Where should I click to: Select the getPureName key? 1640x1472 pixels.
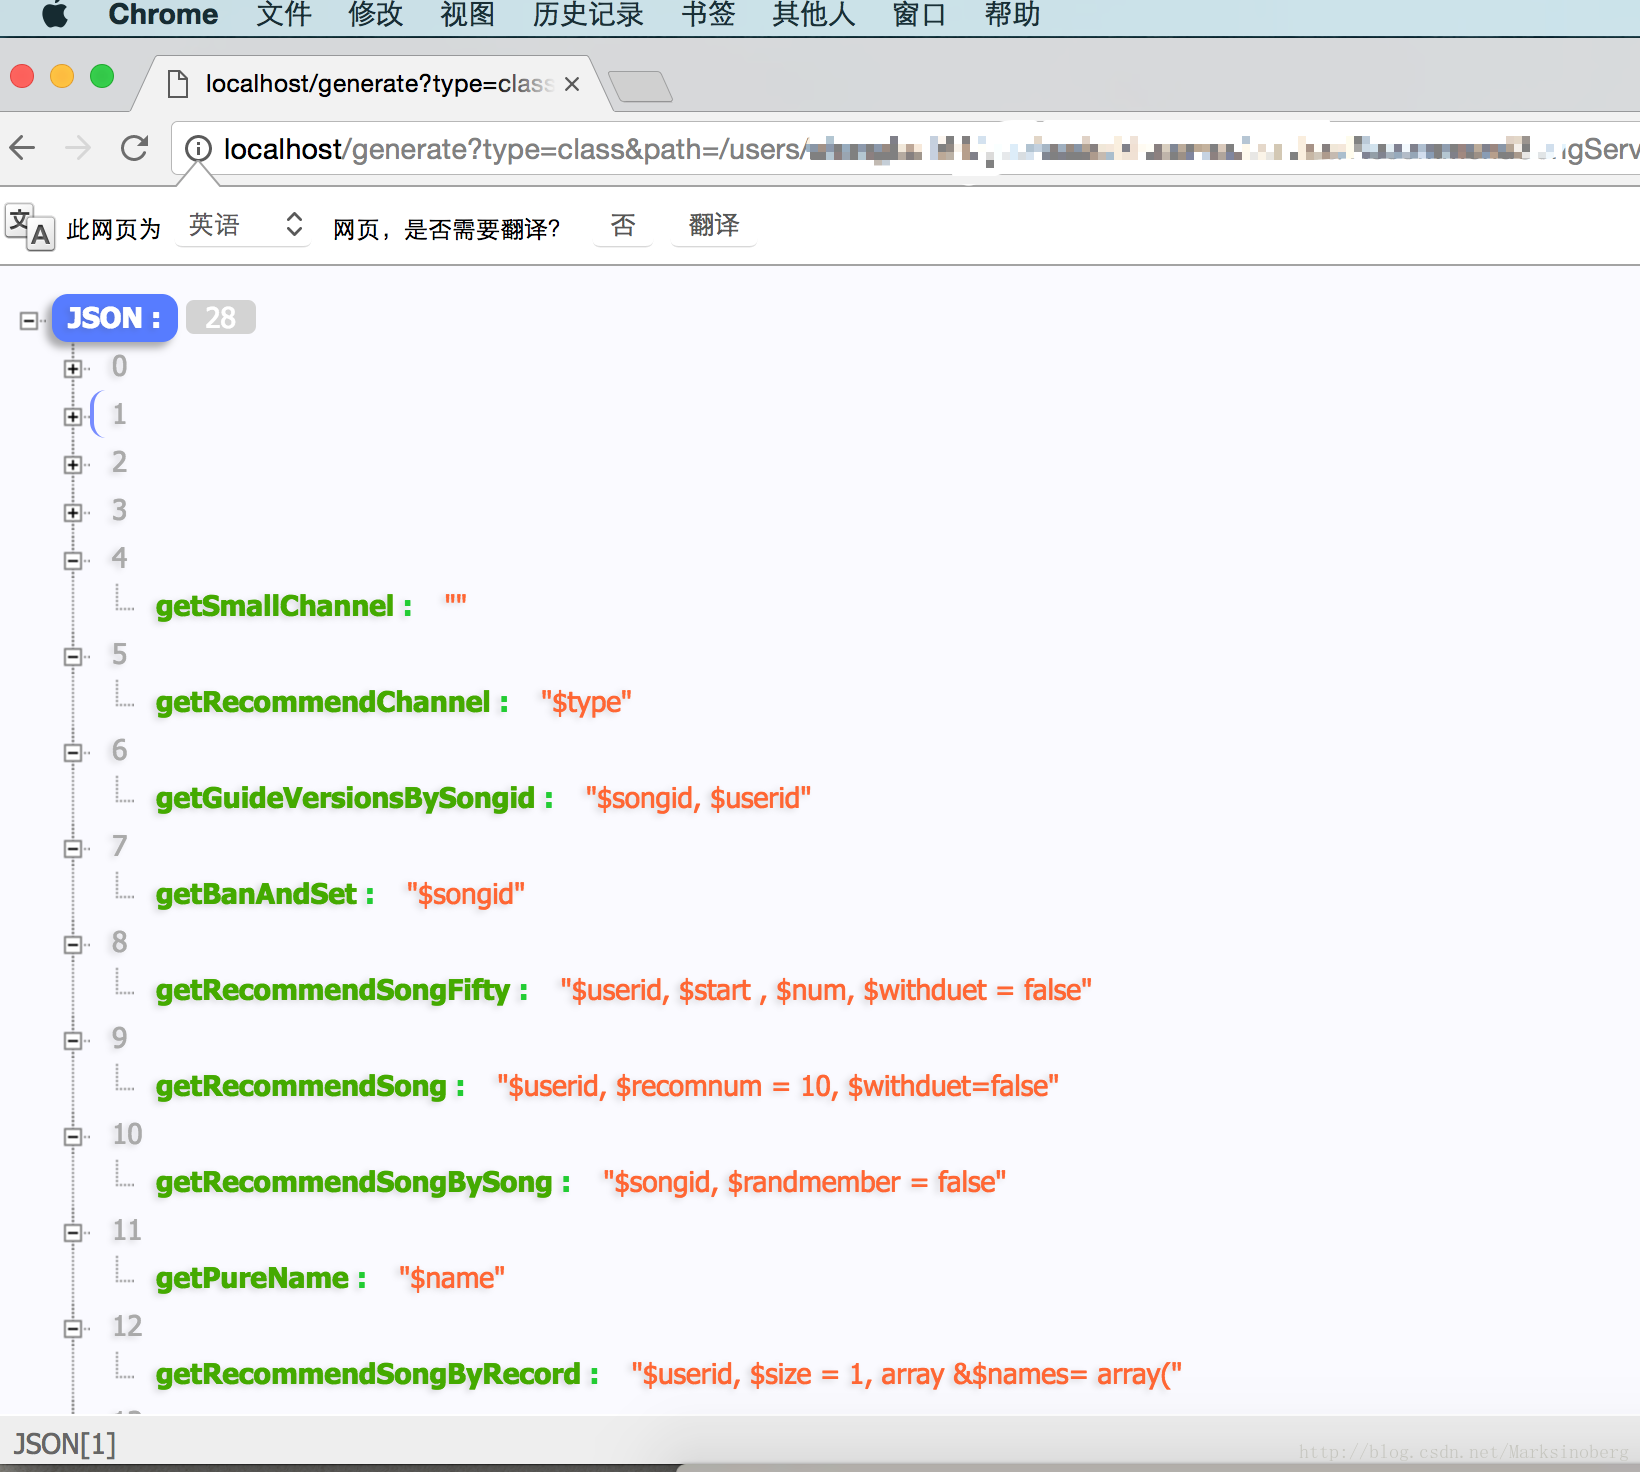(x=252, y=1278)
